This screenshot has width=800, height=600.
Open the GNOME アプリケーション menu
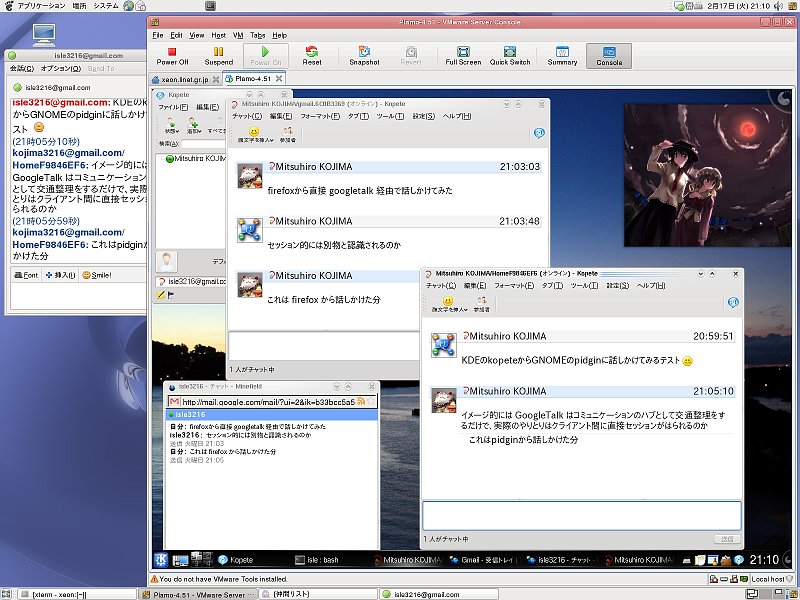point(41,6)
